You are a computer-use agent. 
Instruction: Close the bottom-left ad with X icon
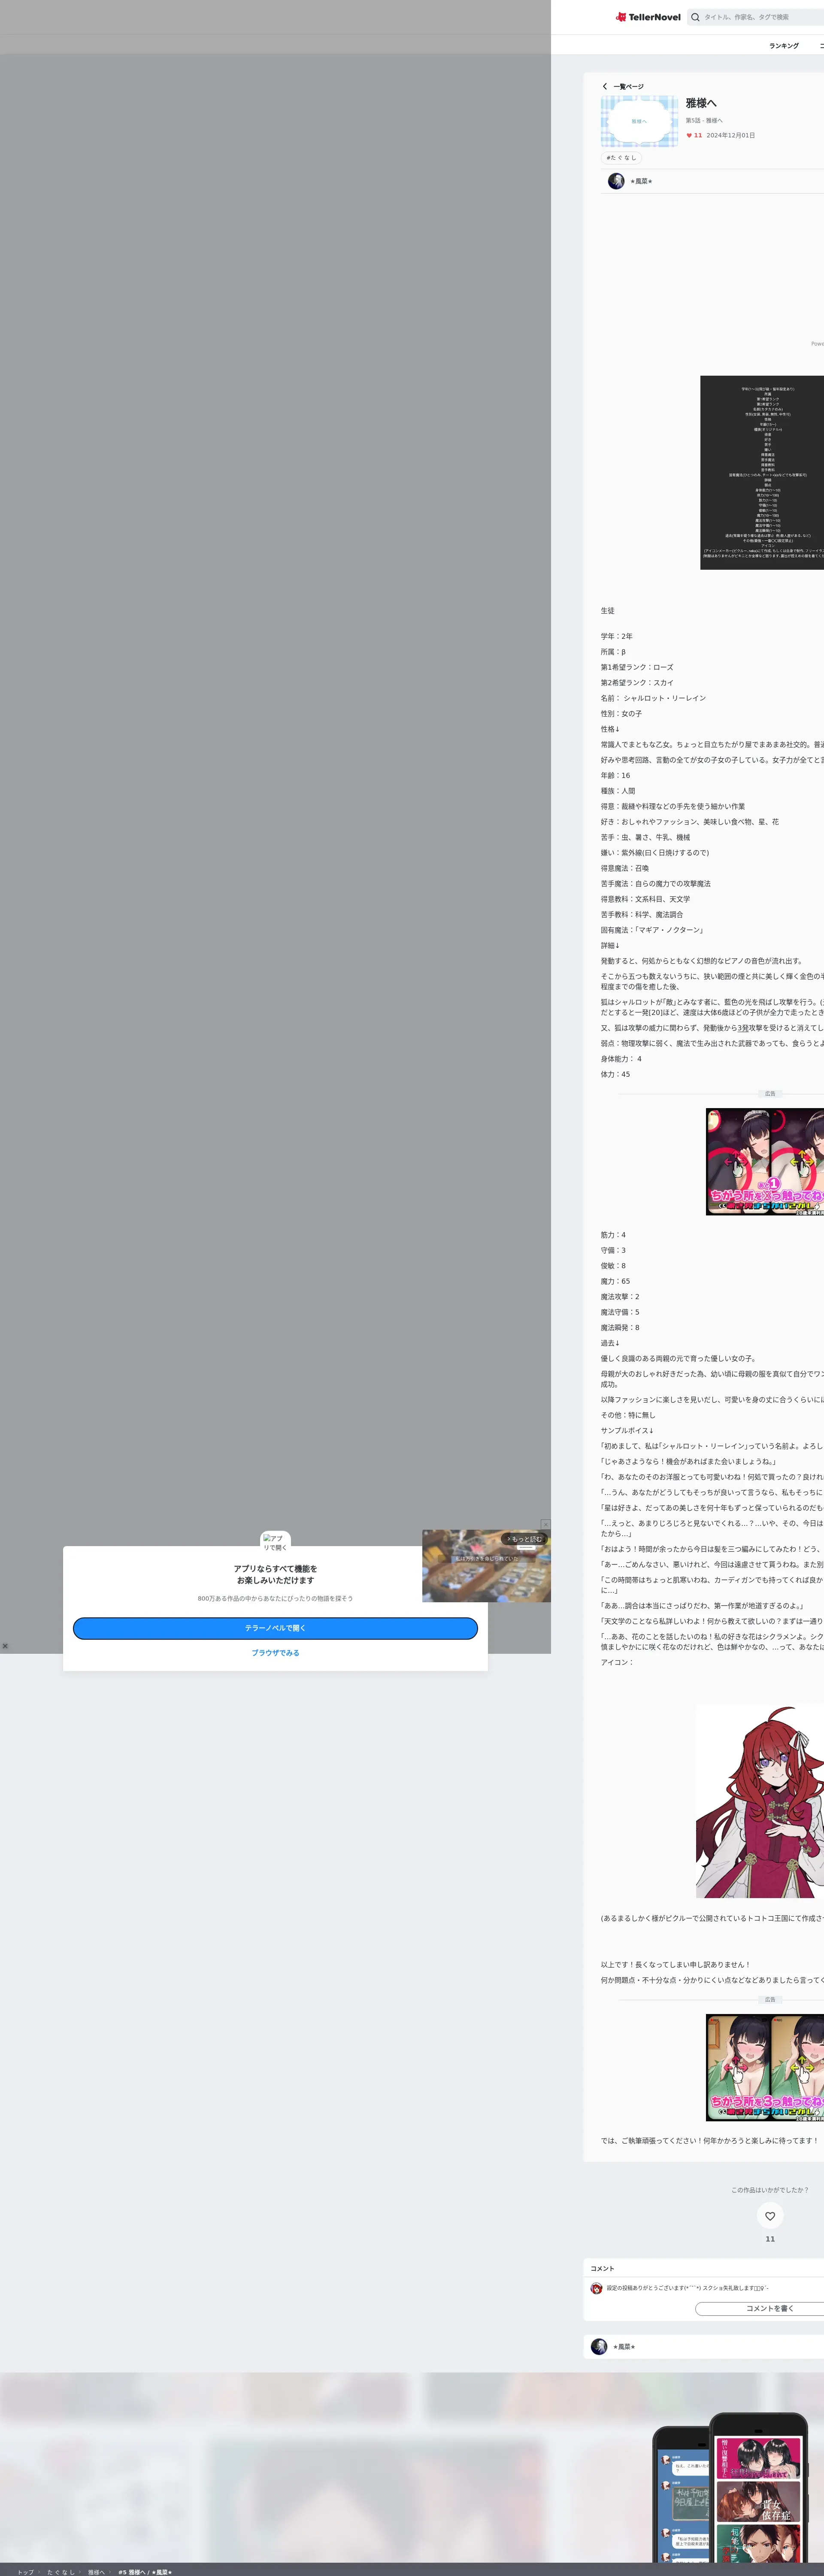(5, 1646)
